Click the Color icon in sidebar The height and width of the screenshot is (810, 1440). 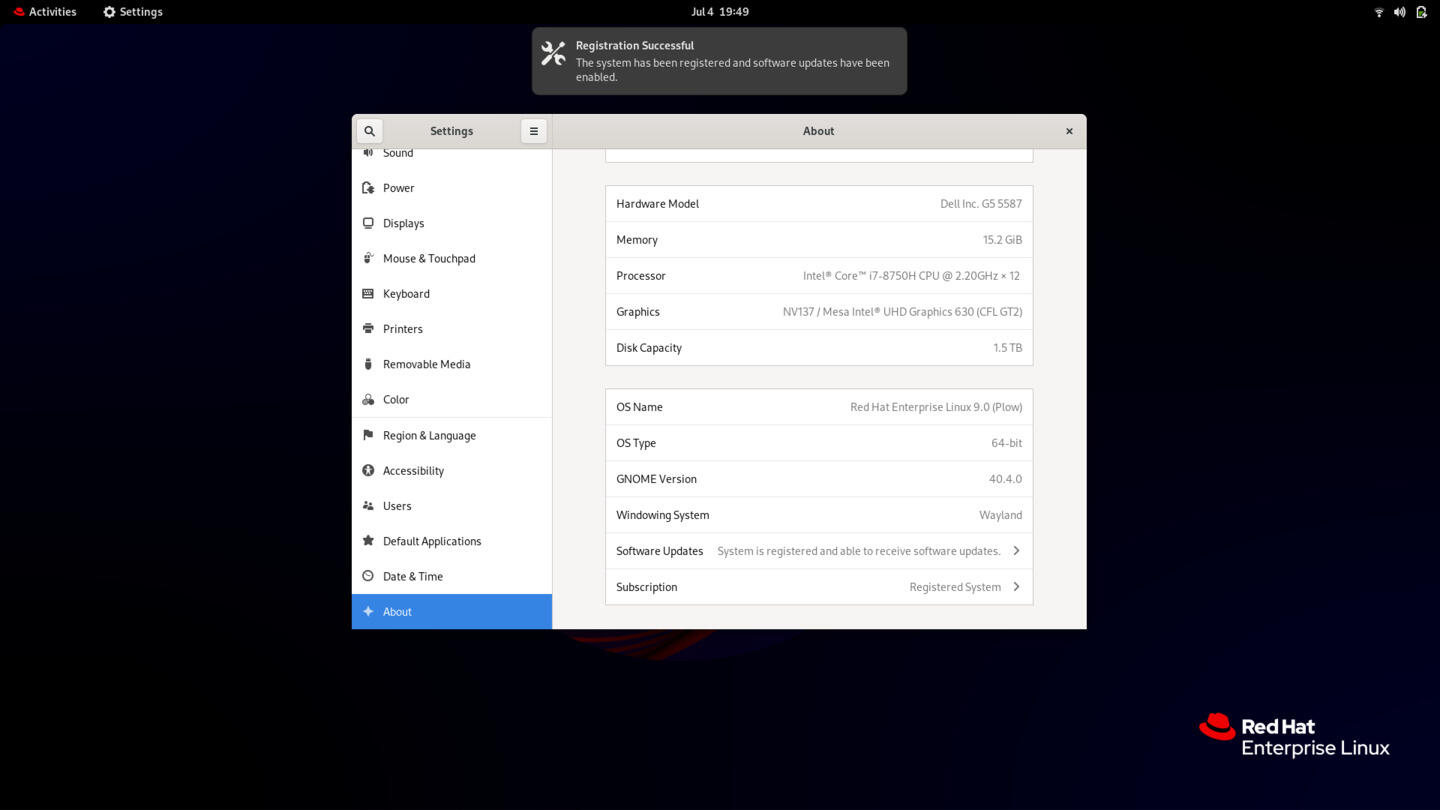pos(368,399)
